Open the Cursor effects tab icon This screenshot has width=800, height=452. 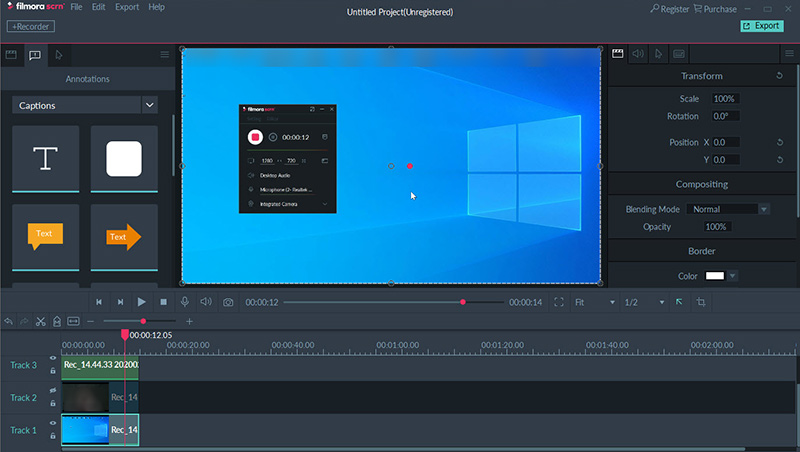point(59,55)
